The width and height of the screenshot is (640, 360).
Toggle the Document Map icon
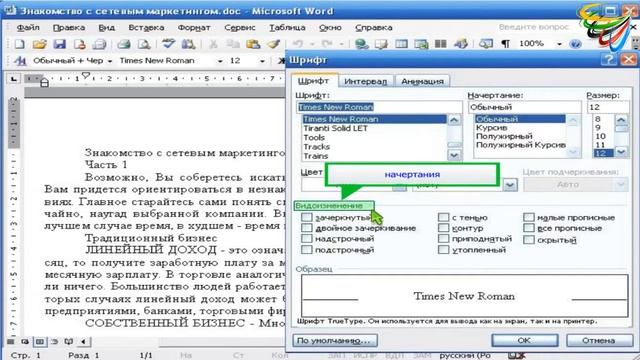pos(486,44)
